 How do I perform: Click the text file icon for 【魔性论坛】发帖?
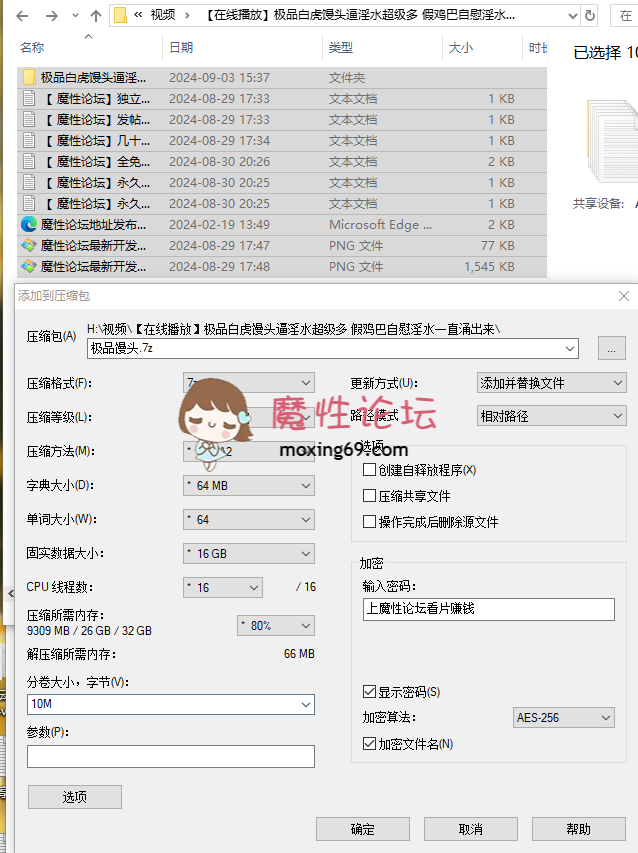pyautogui.click(x=29, y=120)
